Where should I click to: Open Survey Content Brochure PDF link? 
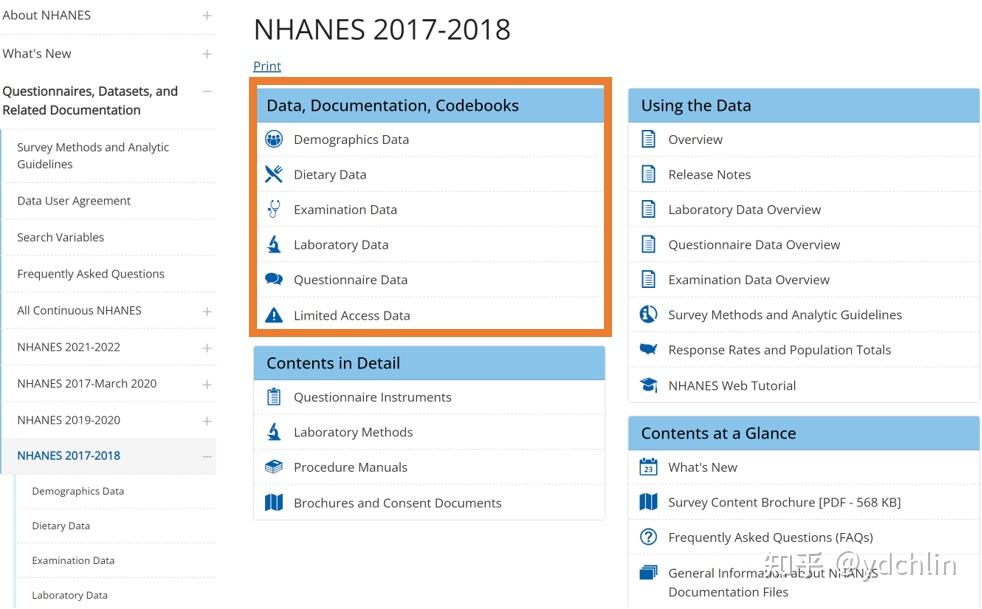pos(784,502)
